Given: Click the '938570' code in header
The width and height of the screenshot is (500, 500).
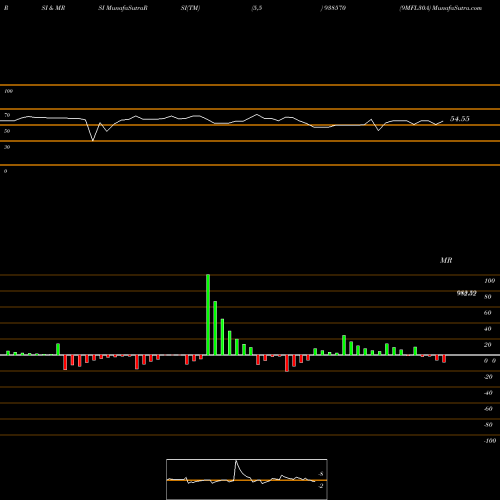Looking at the screenshot, I should pos(334,8).
